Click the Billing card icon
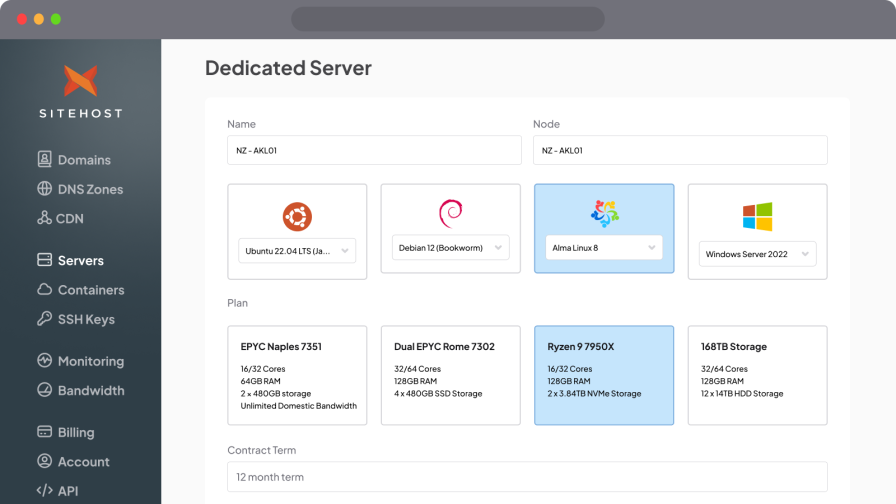The image size is (896, 504). (x=45, y=431)
